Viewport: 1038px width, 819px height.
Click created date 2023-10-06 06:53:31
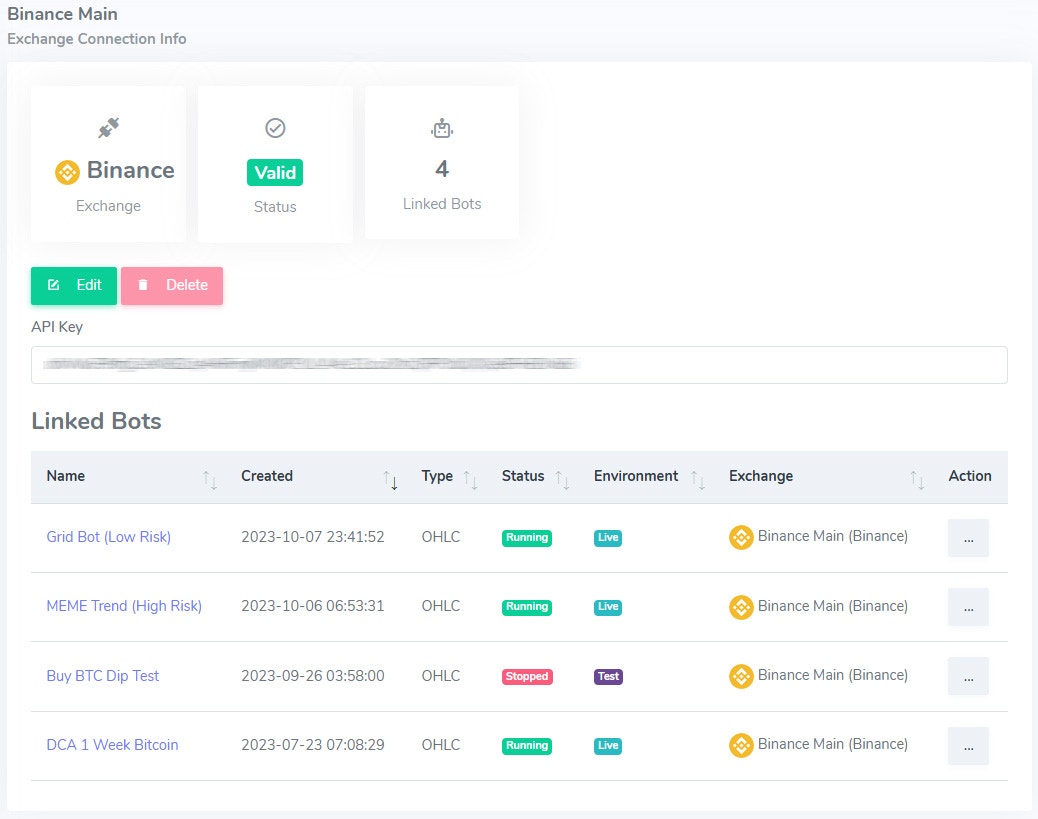click(x=312, y=606)
